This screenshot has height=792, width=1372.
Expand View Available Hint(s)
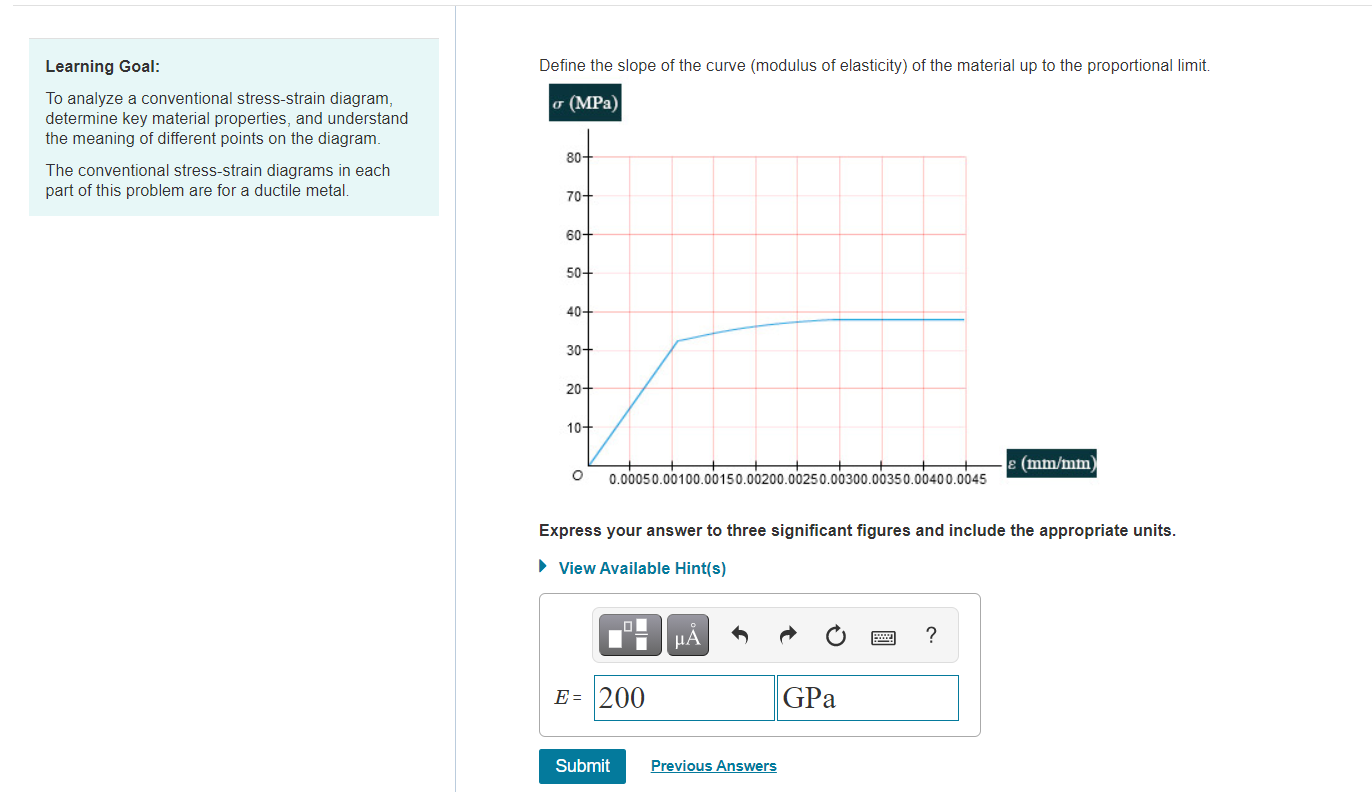(642, 567)
